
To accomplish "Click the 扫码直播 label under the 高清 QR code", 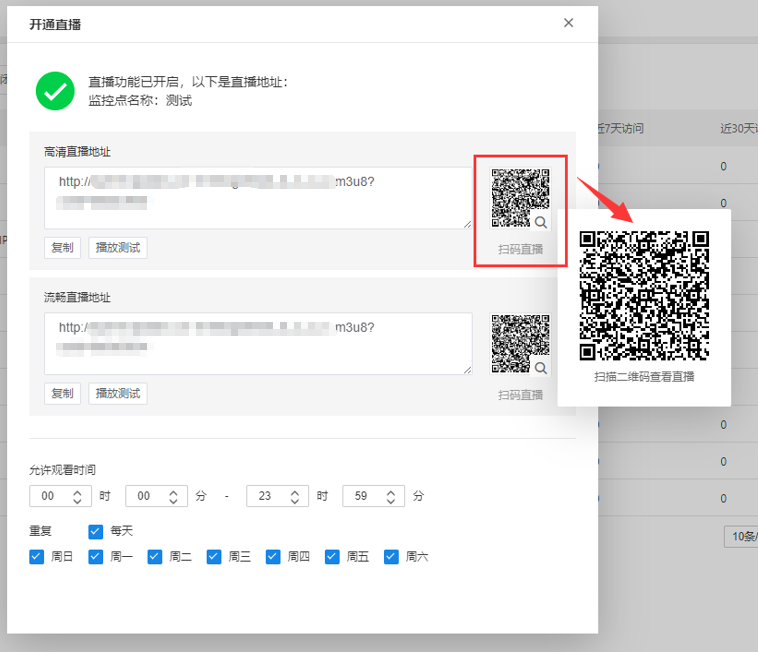I will pyautogui.click(x=521, y=249).
